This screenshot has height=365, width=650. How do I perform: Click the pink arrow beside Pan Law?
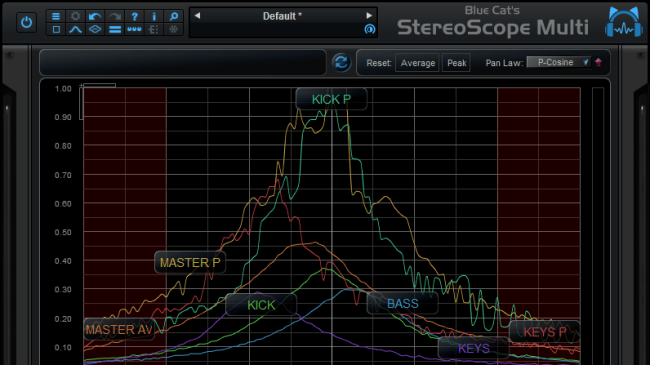598,62
